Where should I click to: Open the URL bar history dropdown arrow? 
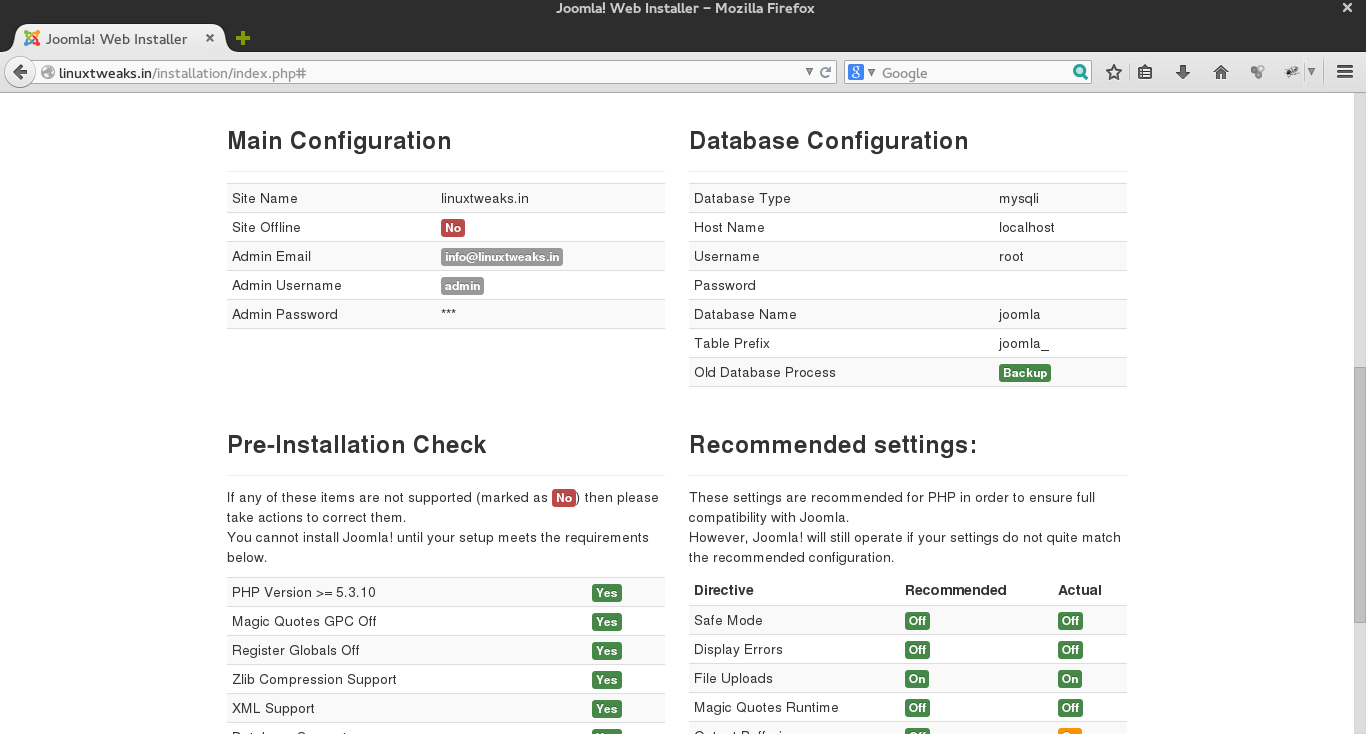[x=810, y=72]
